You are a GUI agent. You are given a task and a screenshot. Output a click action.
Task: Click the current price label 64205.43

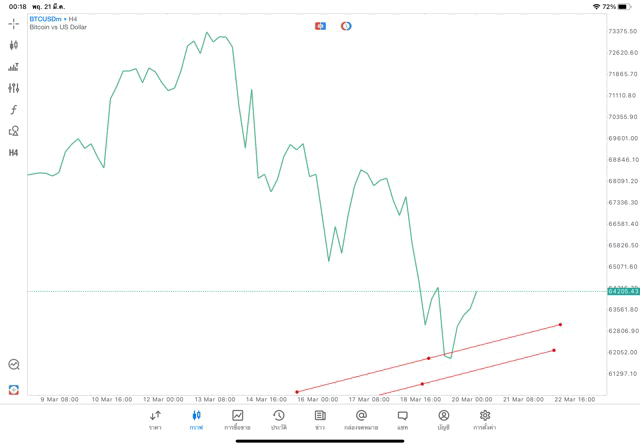[622, 291]
